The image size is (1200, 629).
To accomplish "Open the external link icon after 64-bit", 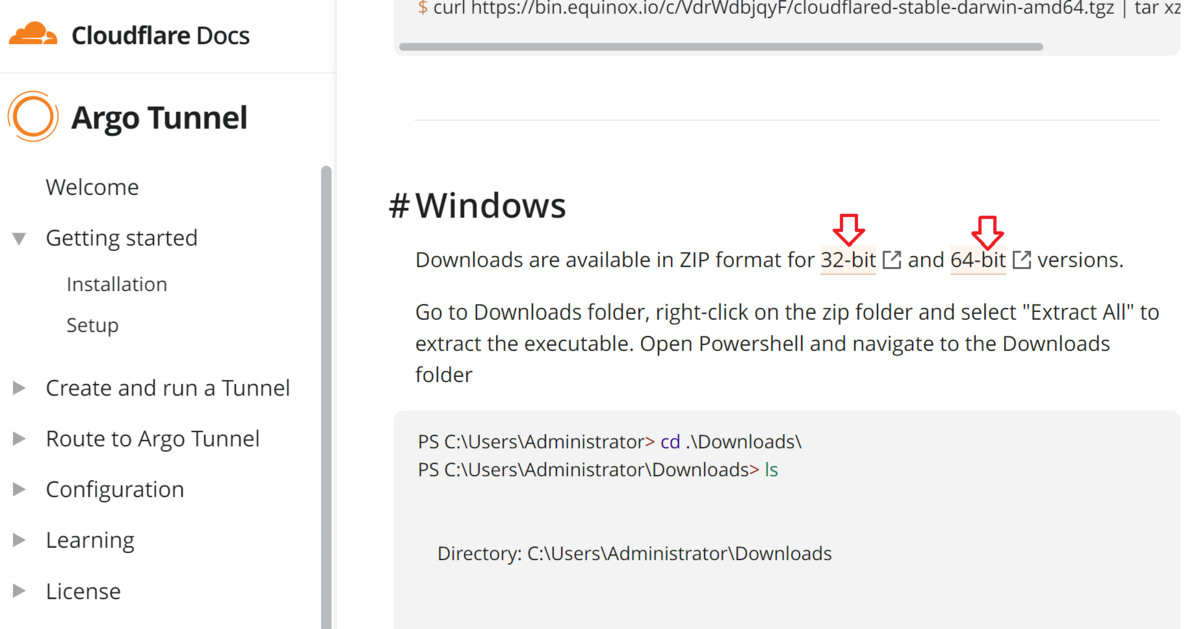I will tap(1022, 260).
